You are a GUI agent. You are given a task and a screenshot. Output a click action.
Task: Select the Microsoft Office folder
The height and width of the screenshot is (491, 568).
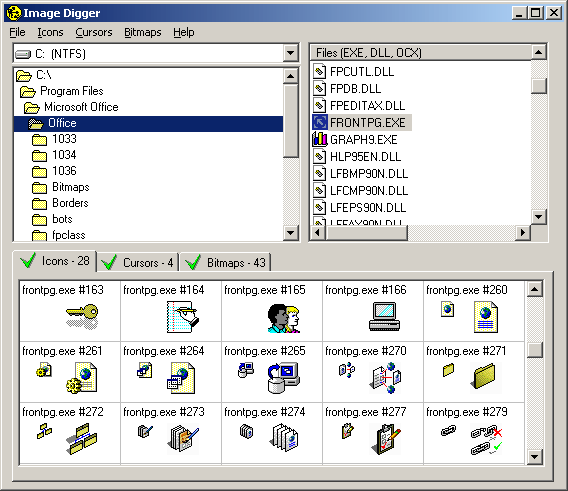(71, 107)
